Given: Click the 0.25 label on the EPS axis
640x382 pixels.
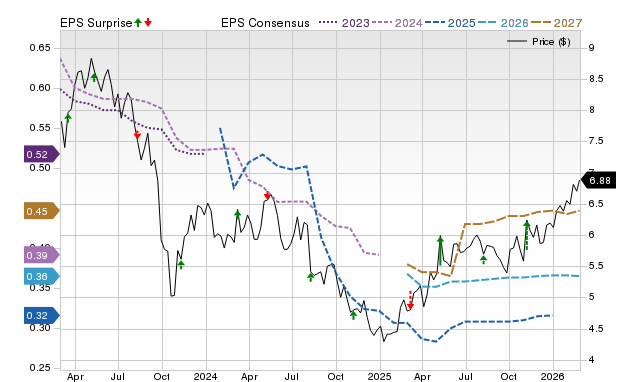Looking at the screenshot, I should [x=40, y=368].
